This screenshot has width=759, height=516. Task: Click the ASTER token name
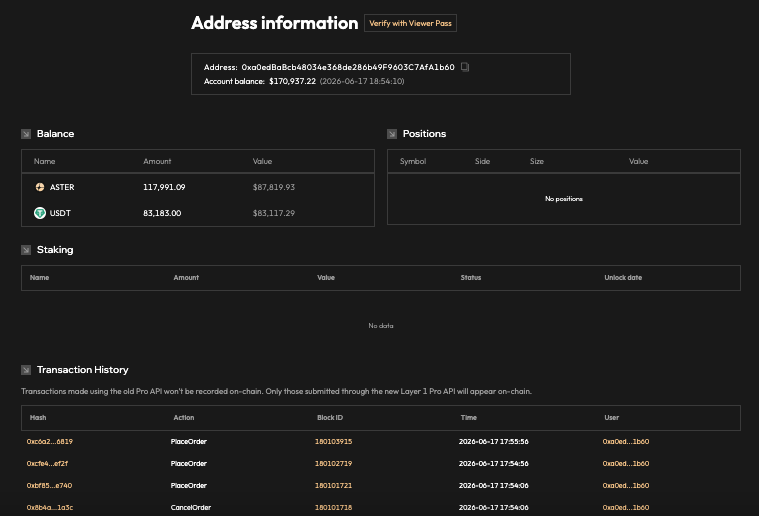tap(62, 187)
